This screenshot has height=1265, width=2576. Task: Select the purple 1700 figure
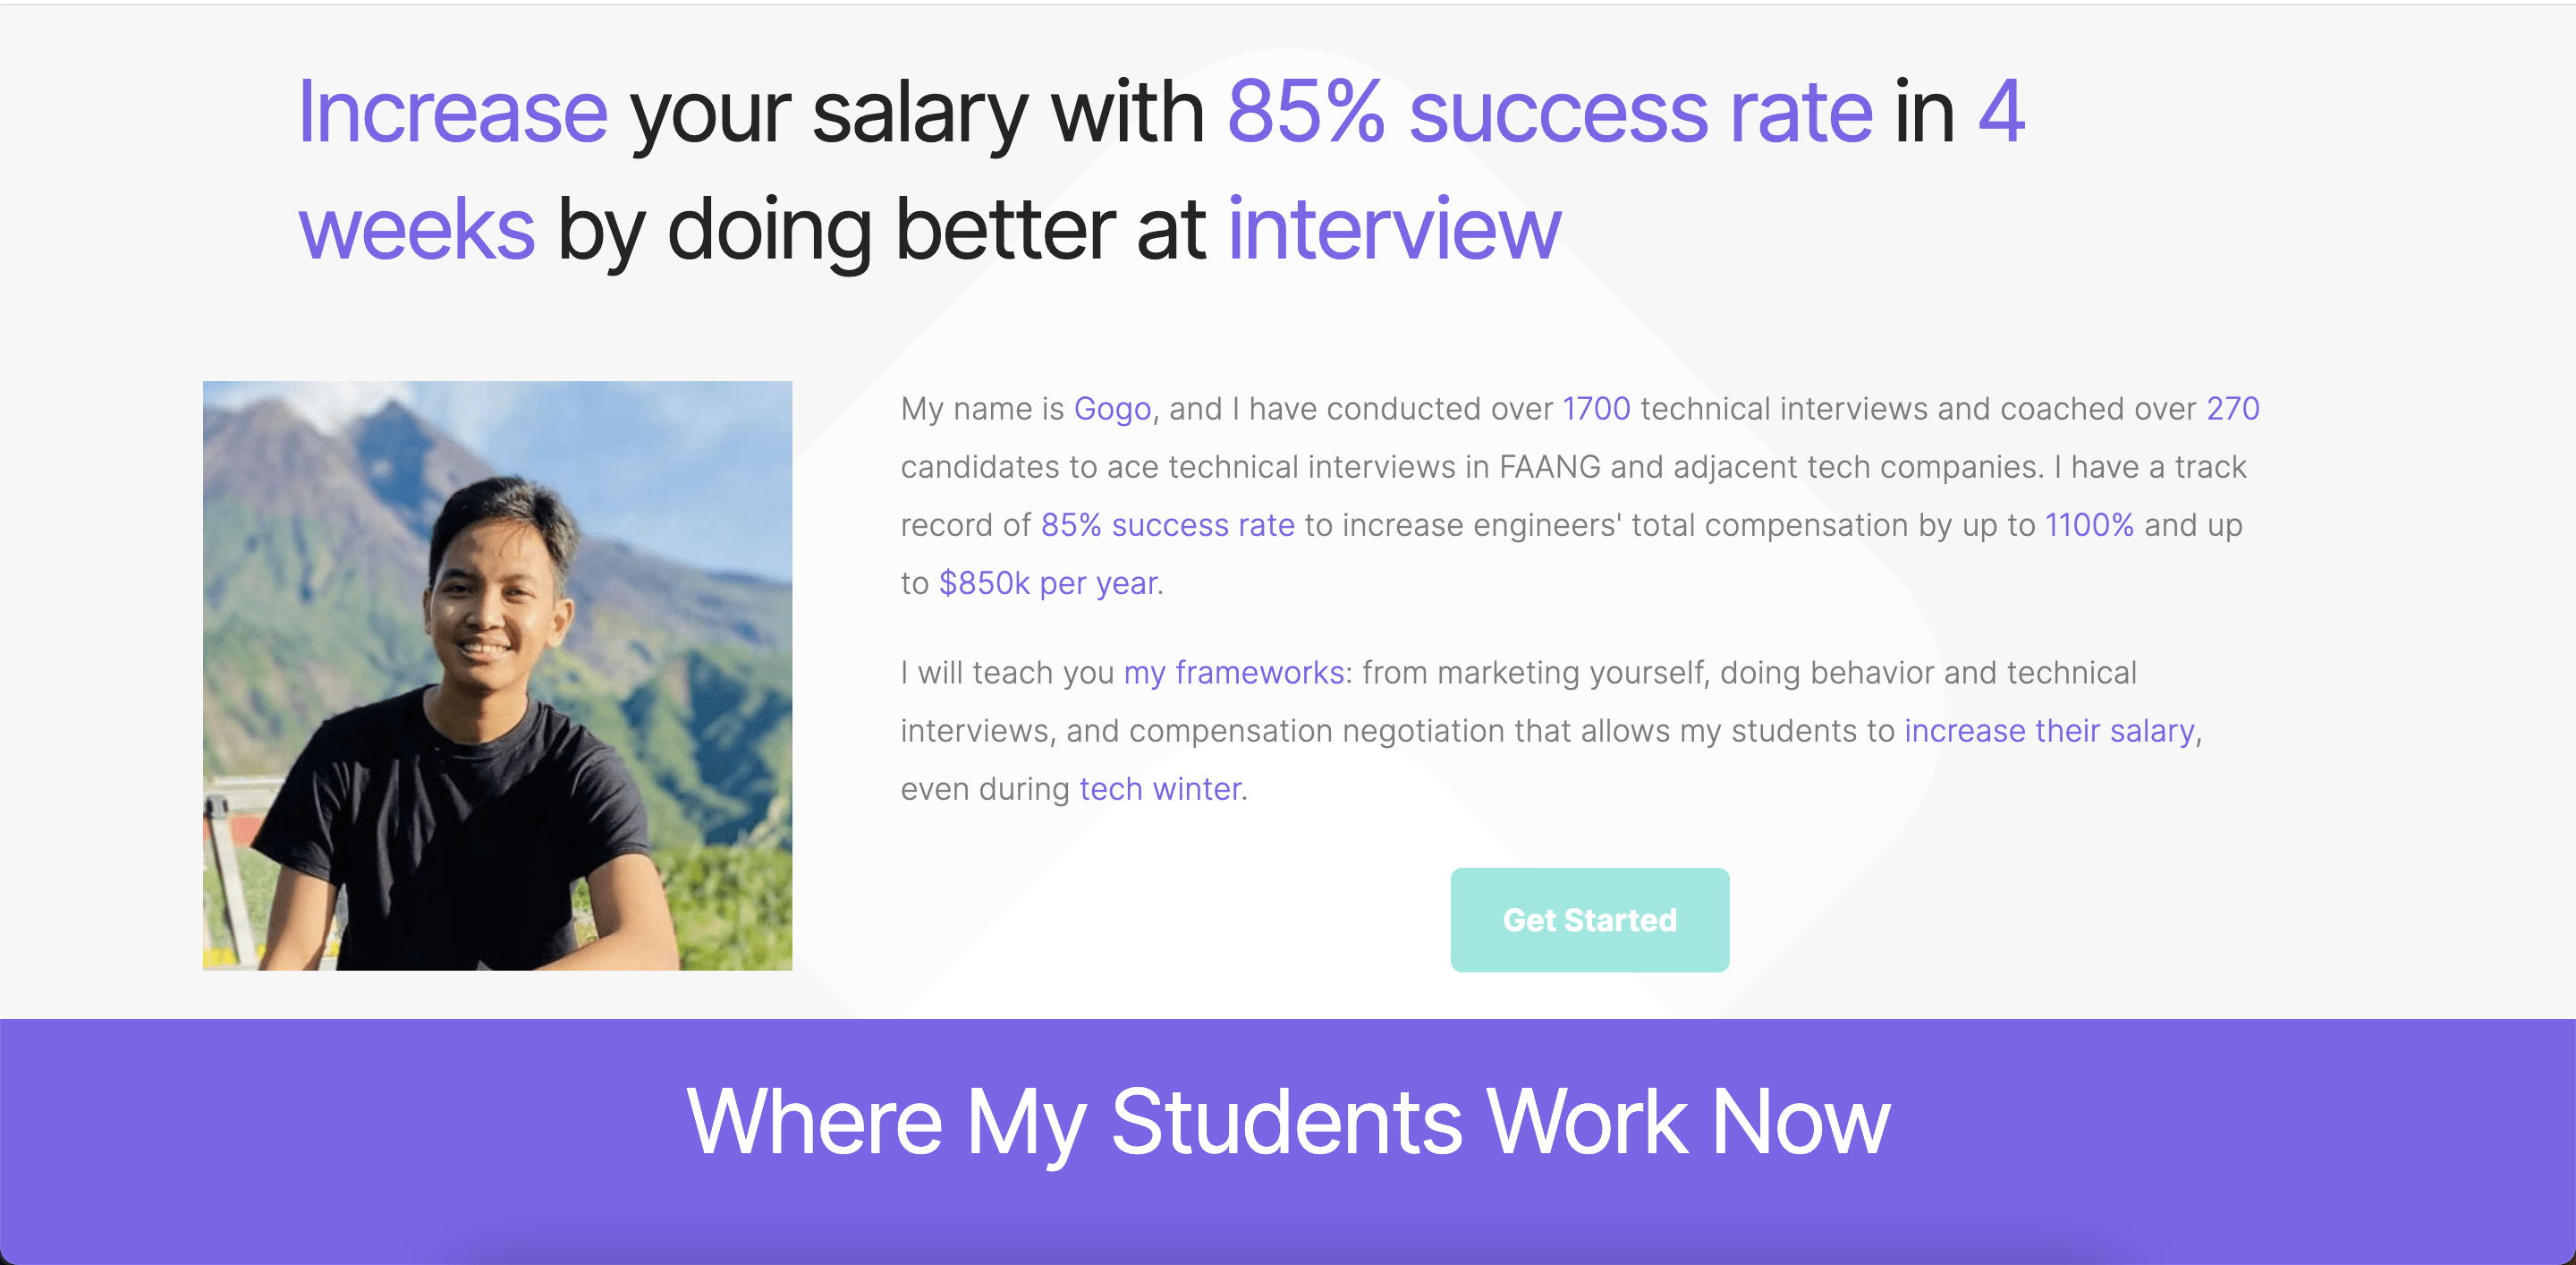pyautogui.click(x=1596, y=409)
